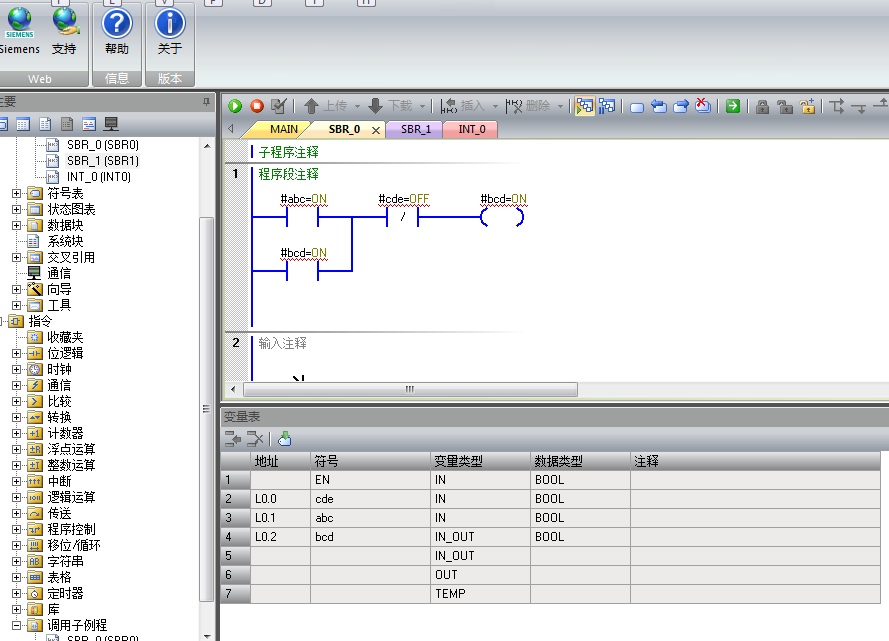Viewport: 889px width, 641px height.
Task: Select SBR_1 (SBR1) in project tree
Action: pyautogui.click(x=103, y=161)
